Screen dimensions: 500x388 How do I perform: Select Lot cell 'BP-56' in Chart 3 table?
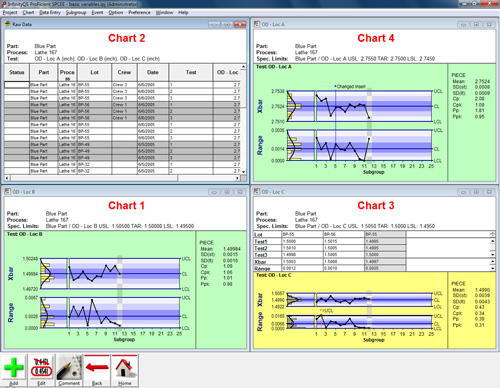click(x=344, y=234)
